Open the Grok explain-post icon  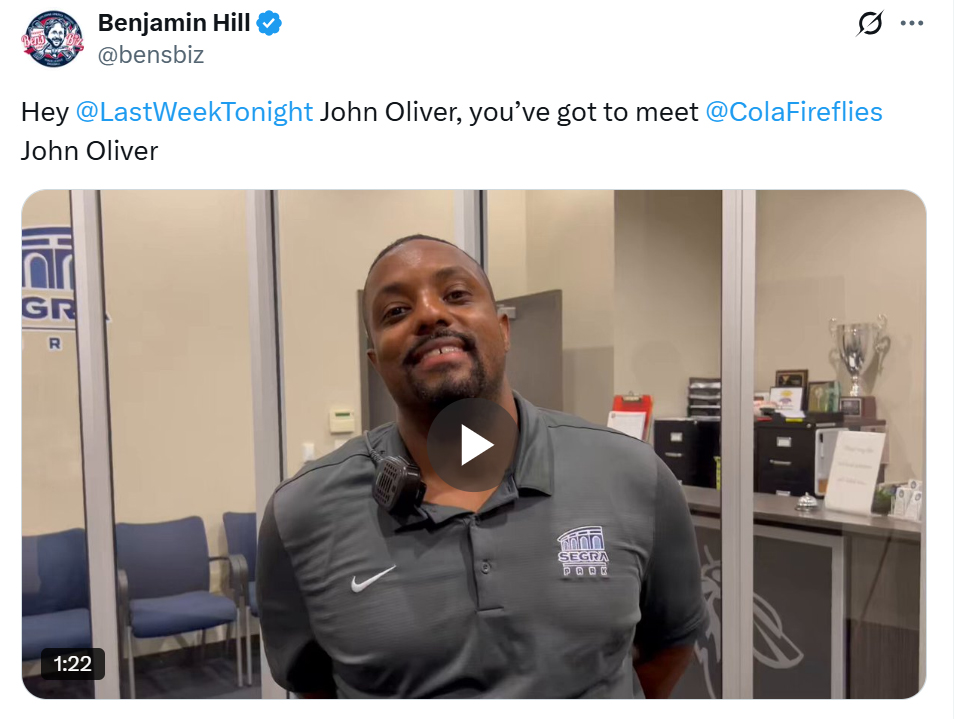[869, 24]
